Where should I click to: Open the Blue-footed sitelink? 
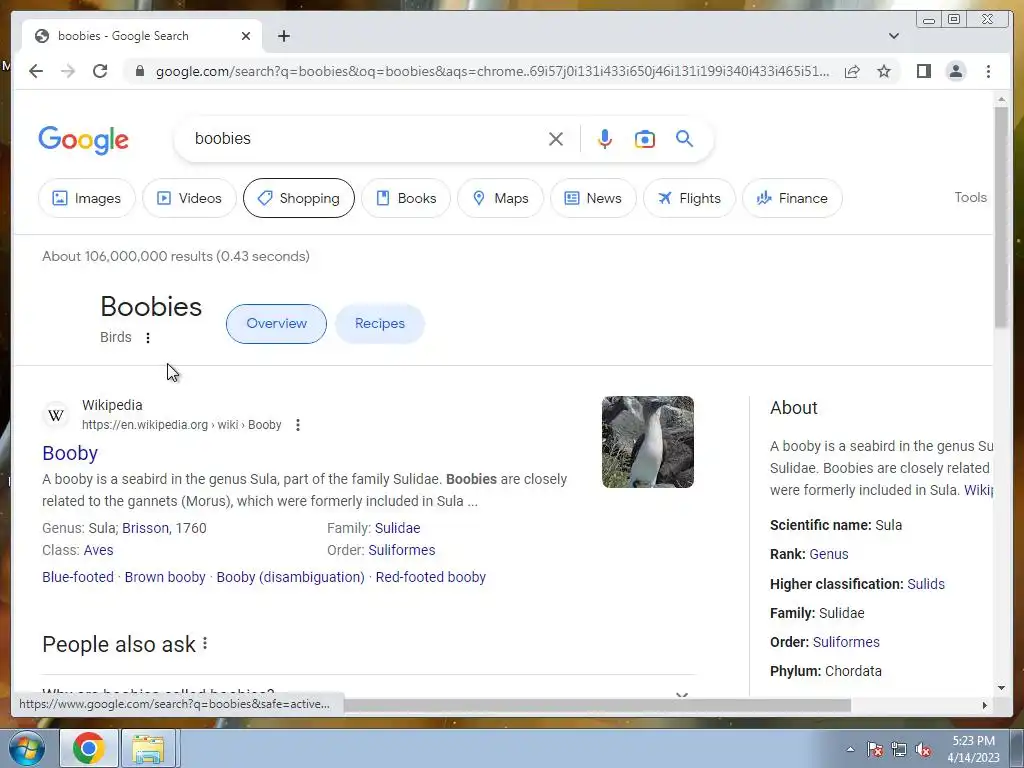(x=78, y=577)
